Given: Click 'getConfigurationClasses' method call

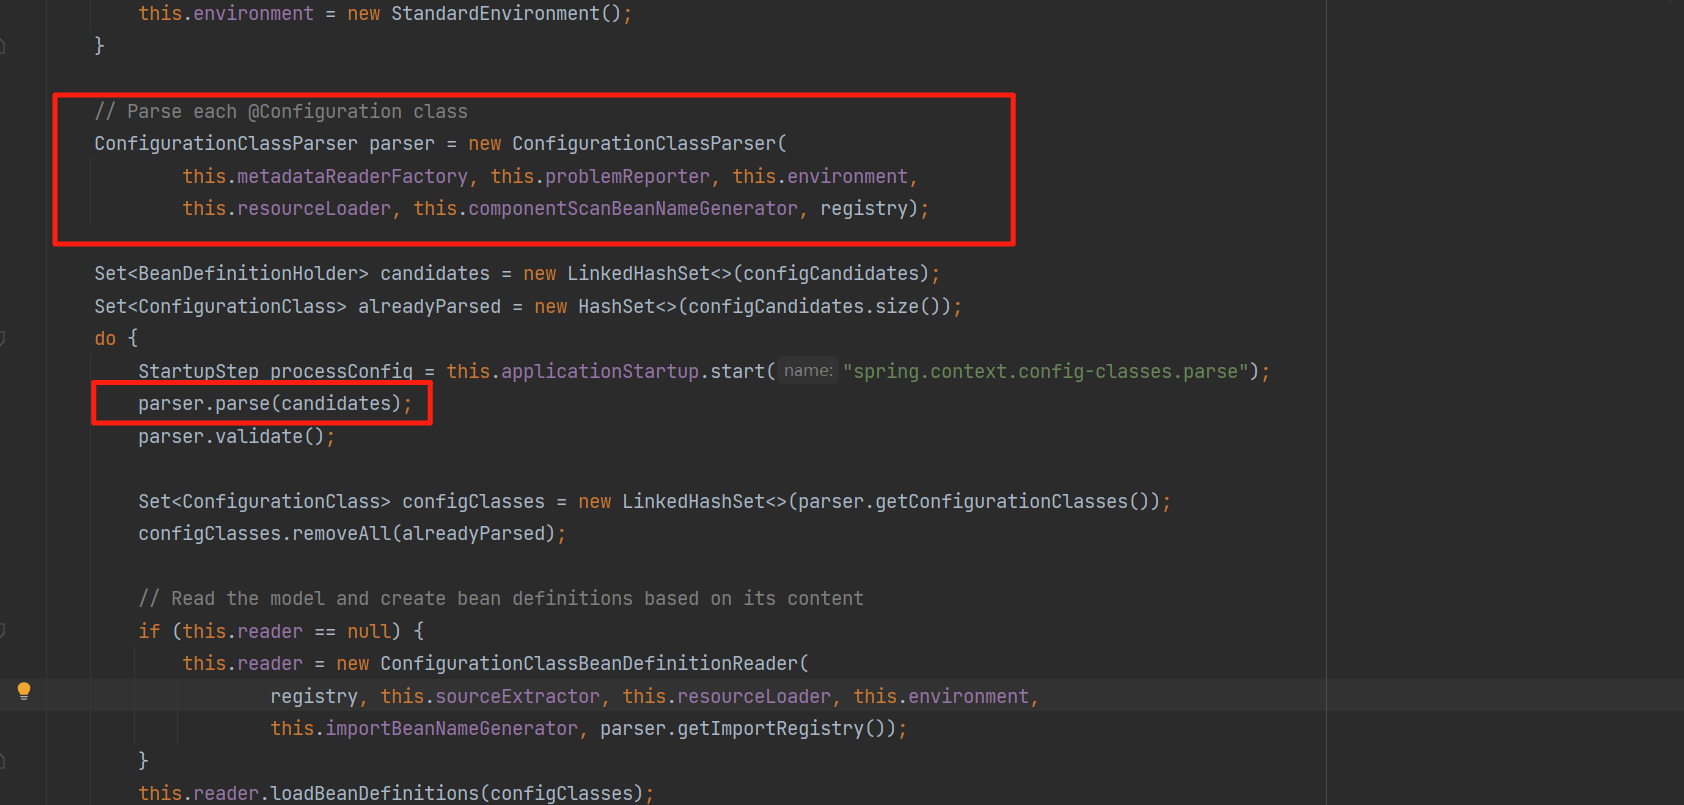Looking at the screenshot, I should coord(1002,502).
